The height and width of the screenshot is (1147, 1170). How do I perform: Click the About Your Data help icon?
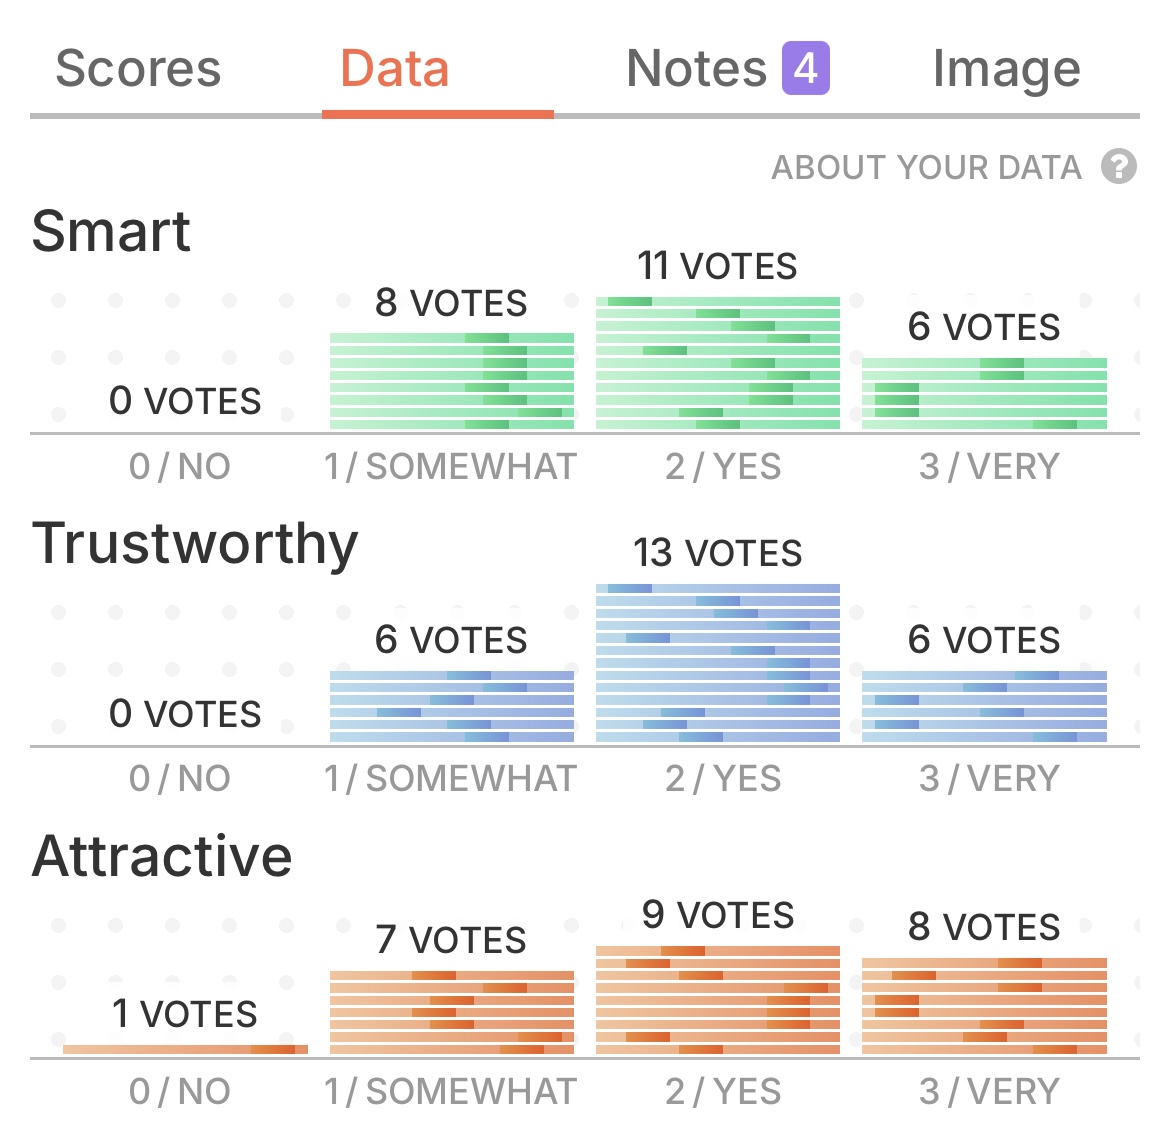[1119, 167]
